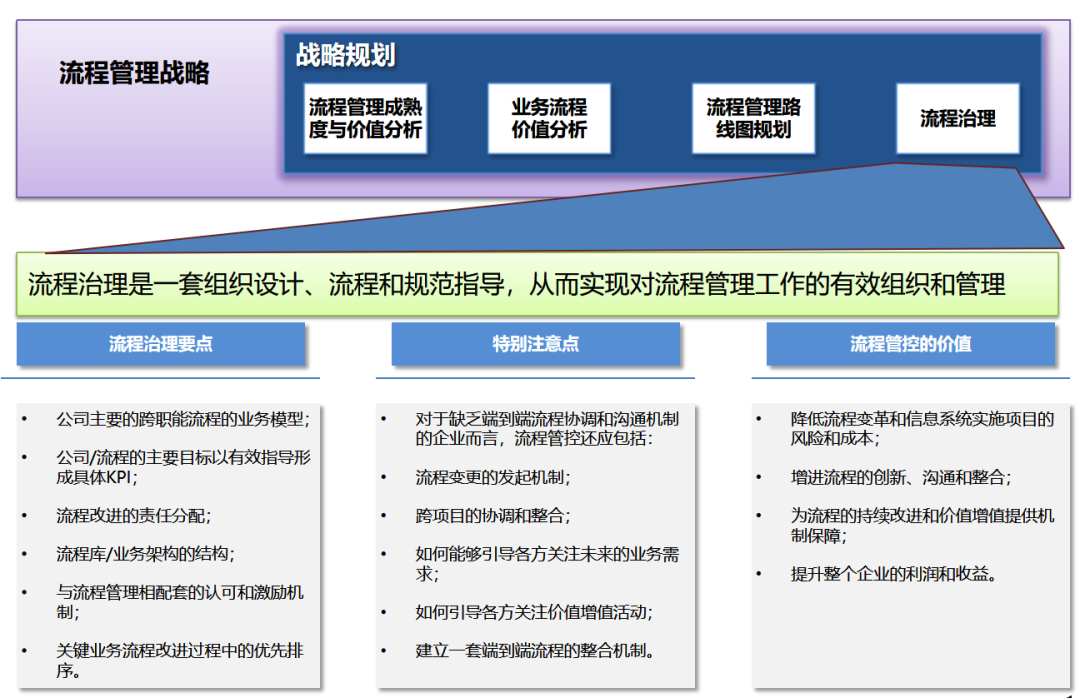Select the bullet 公司主要的跨职能流程的业务模型

point(182,420)
